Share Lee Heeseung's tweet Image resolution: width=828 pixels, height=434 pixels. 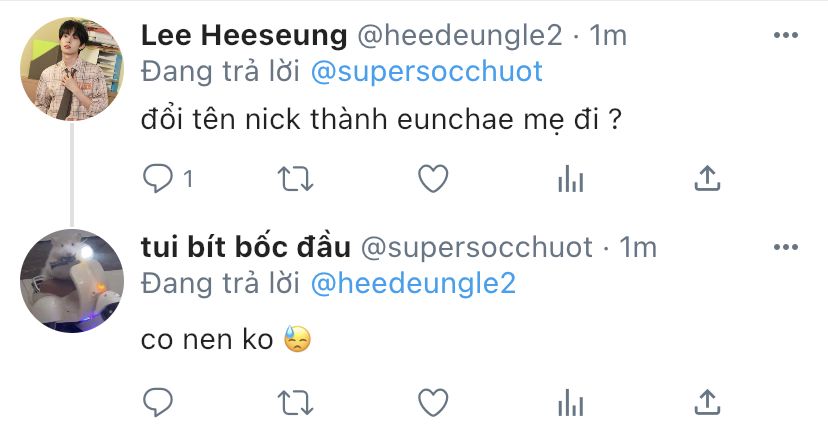707,178
